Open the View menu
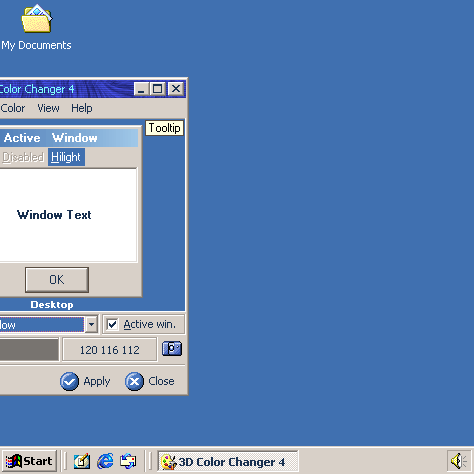The height and width of the screenshot is (474, 474). pos(48,108)
